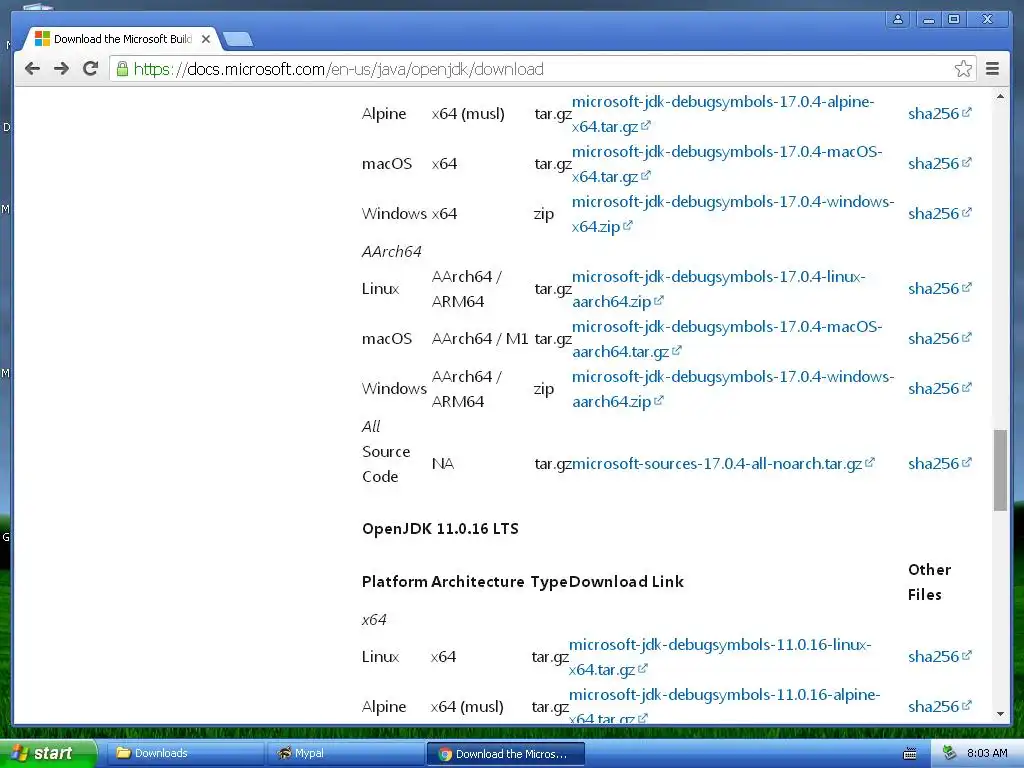Close the Download the Microsoft Build tab

[x=206, y=39]
